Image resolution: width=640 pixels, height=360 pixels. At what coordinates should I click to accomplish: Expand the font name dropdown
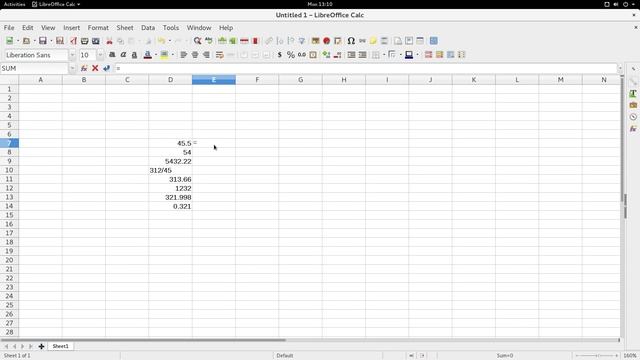(x=72, y=55)
